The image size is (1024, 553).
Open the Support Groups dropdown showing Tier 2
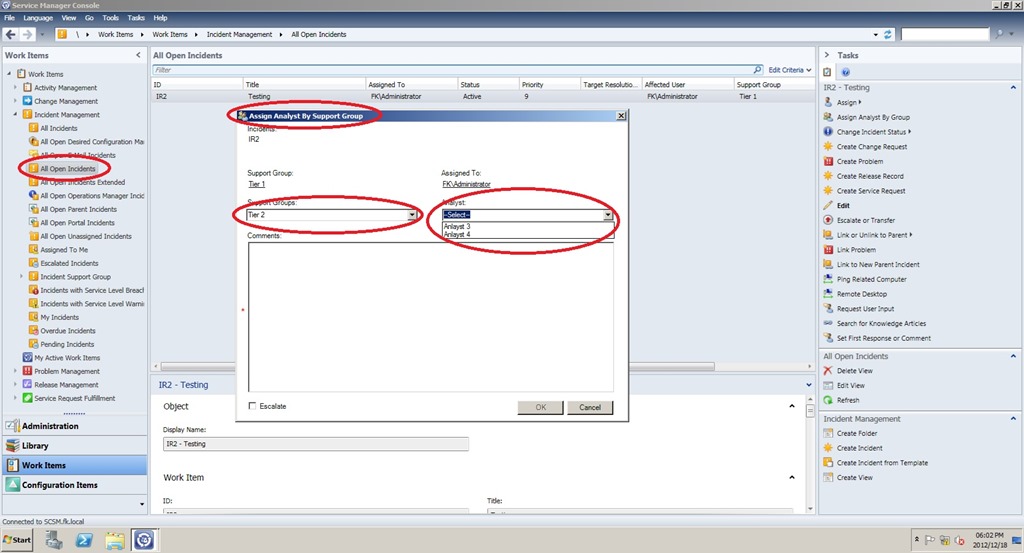pyautogui.click(x=412, y=215)
